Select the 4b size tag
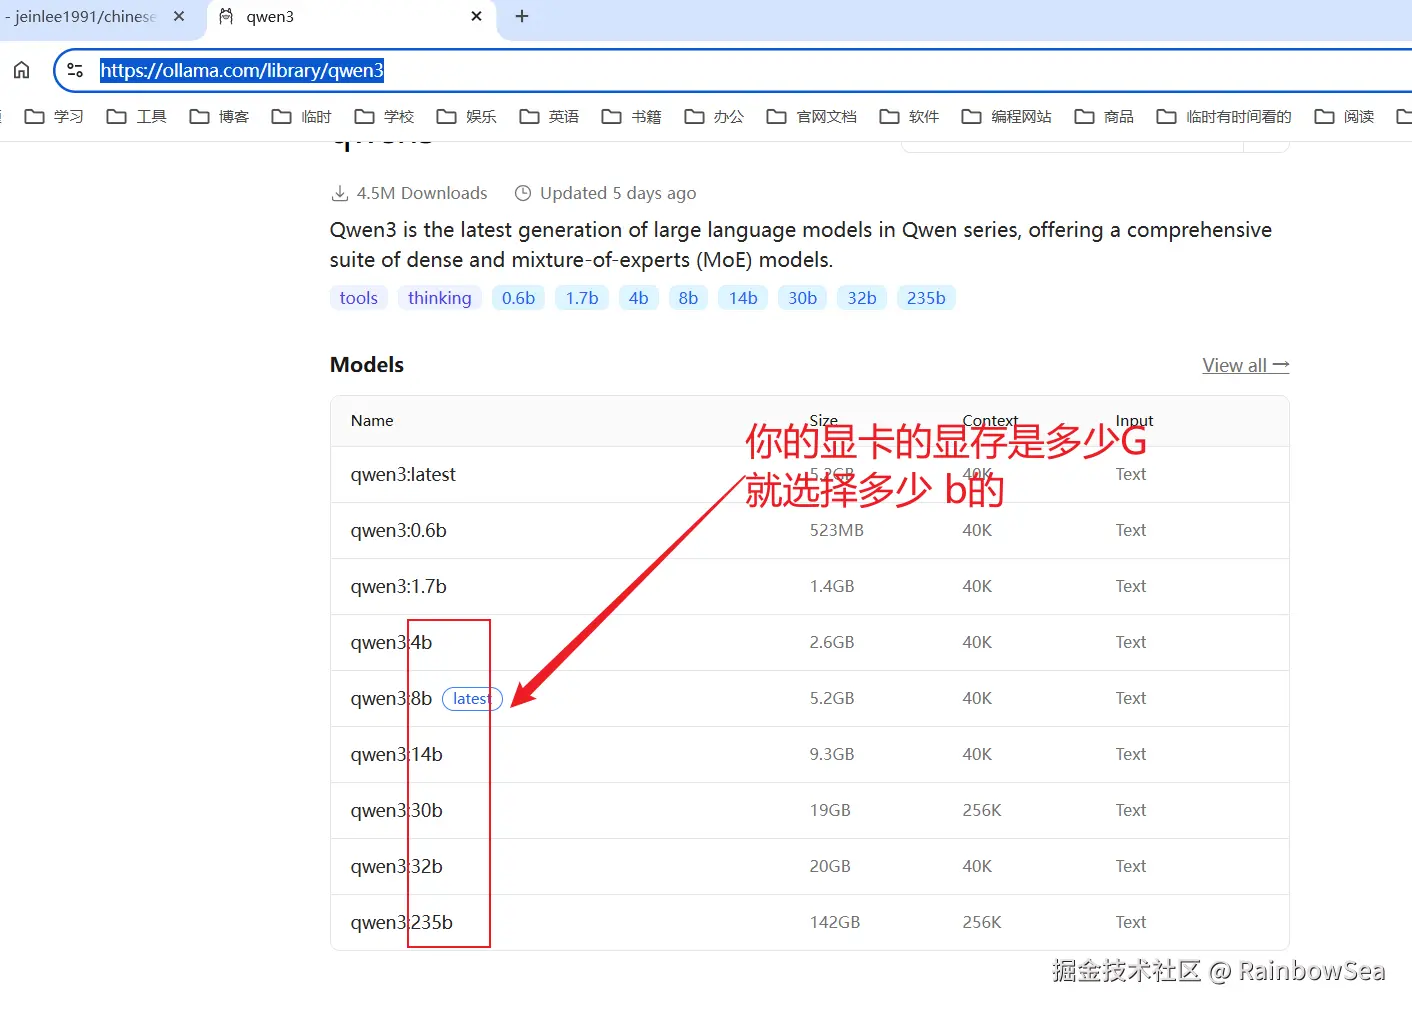Viewport: 1412px width, 1011px height. coord(638,298)
